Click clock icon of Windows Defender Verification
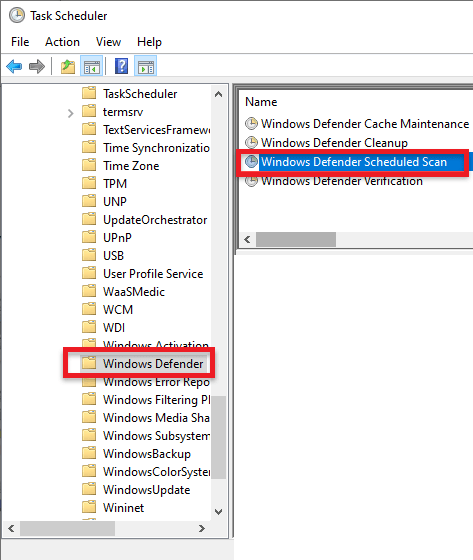The image size is (473, 560). [252, 181]
